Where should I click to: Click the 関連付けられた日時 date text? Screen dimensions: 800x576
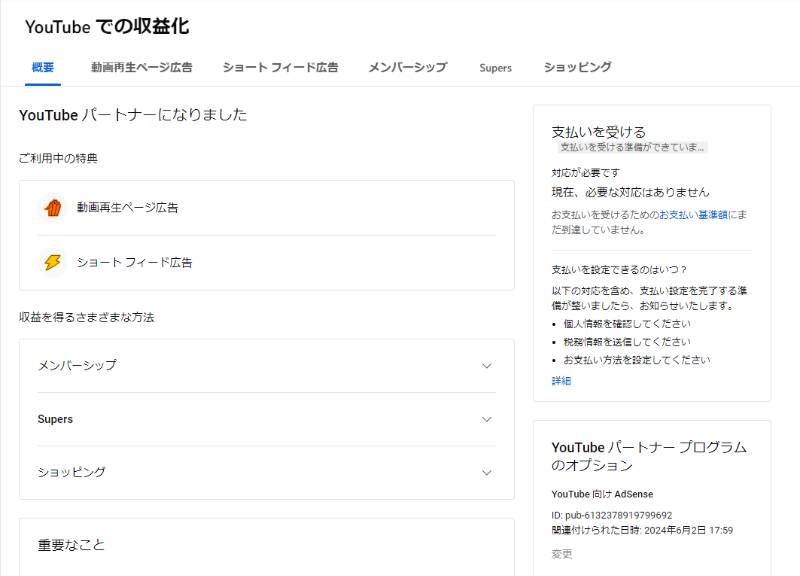click(642, 531)
